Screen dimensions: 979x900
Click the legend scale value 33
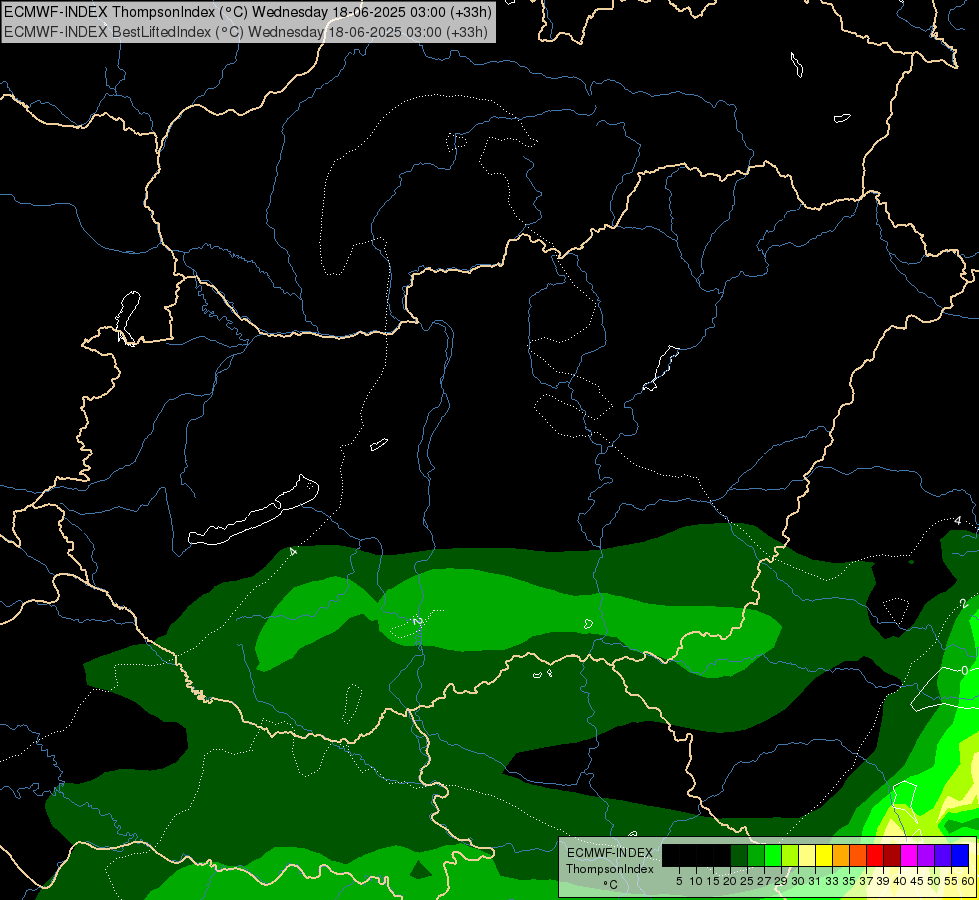[832, 881]
